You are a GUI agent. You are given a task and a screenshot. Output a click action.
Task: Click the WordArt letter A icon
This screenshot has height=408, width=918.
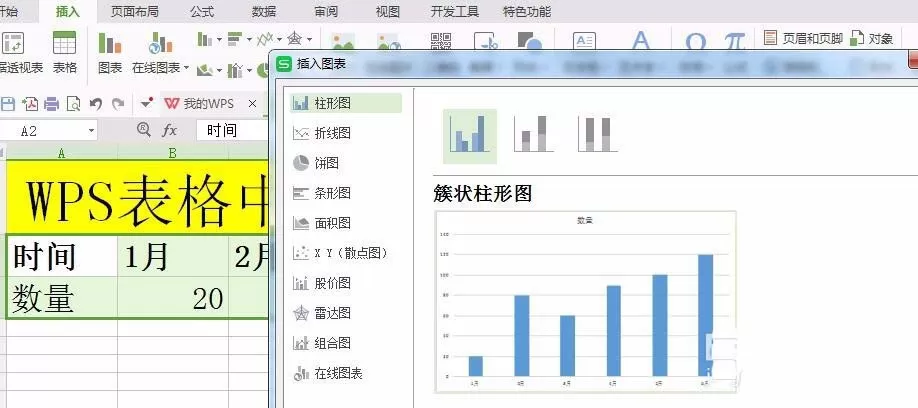(x=641, y=40)
